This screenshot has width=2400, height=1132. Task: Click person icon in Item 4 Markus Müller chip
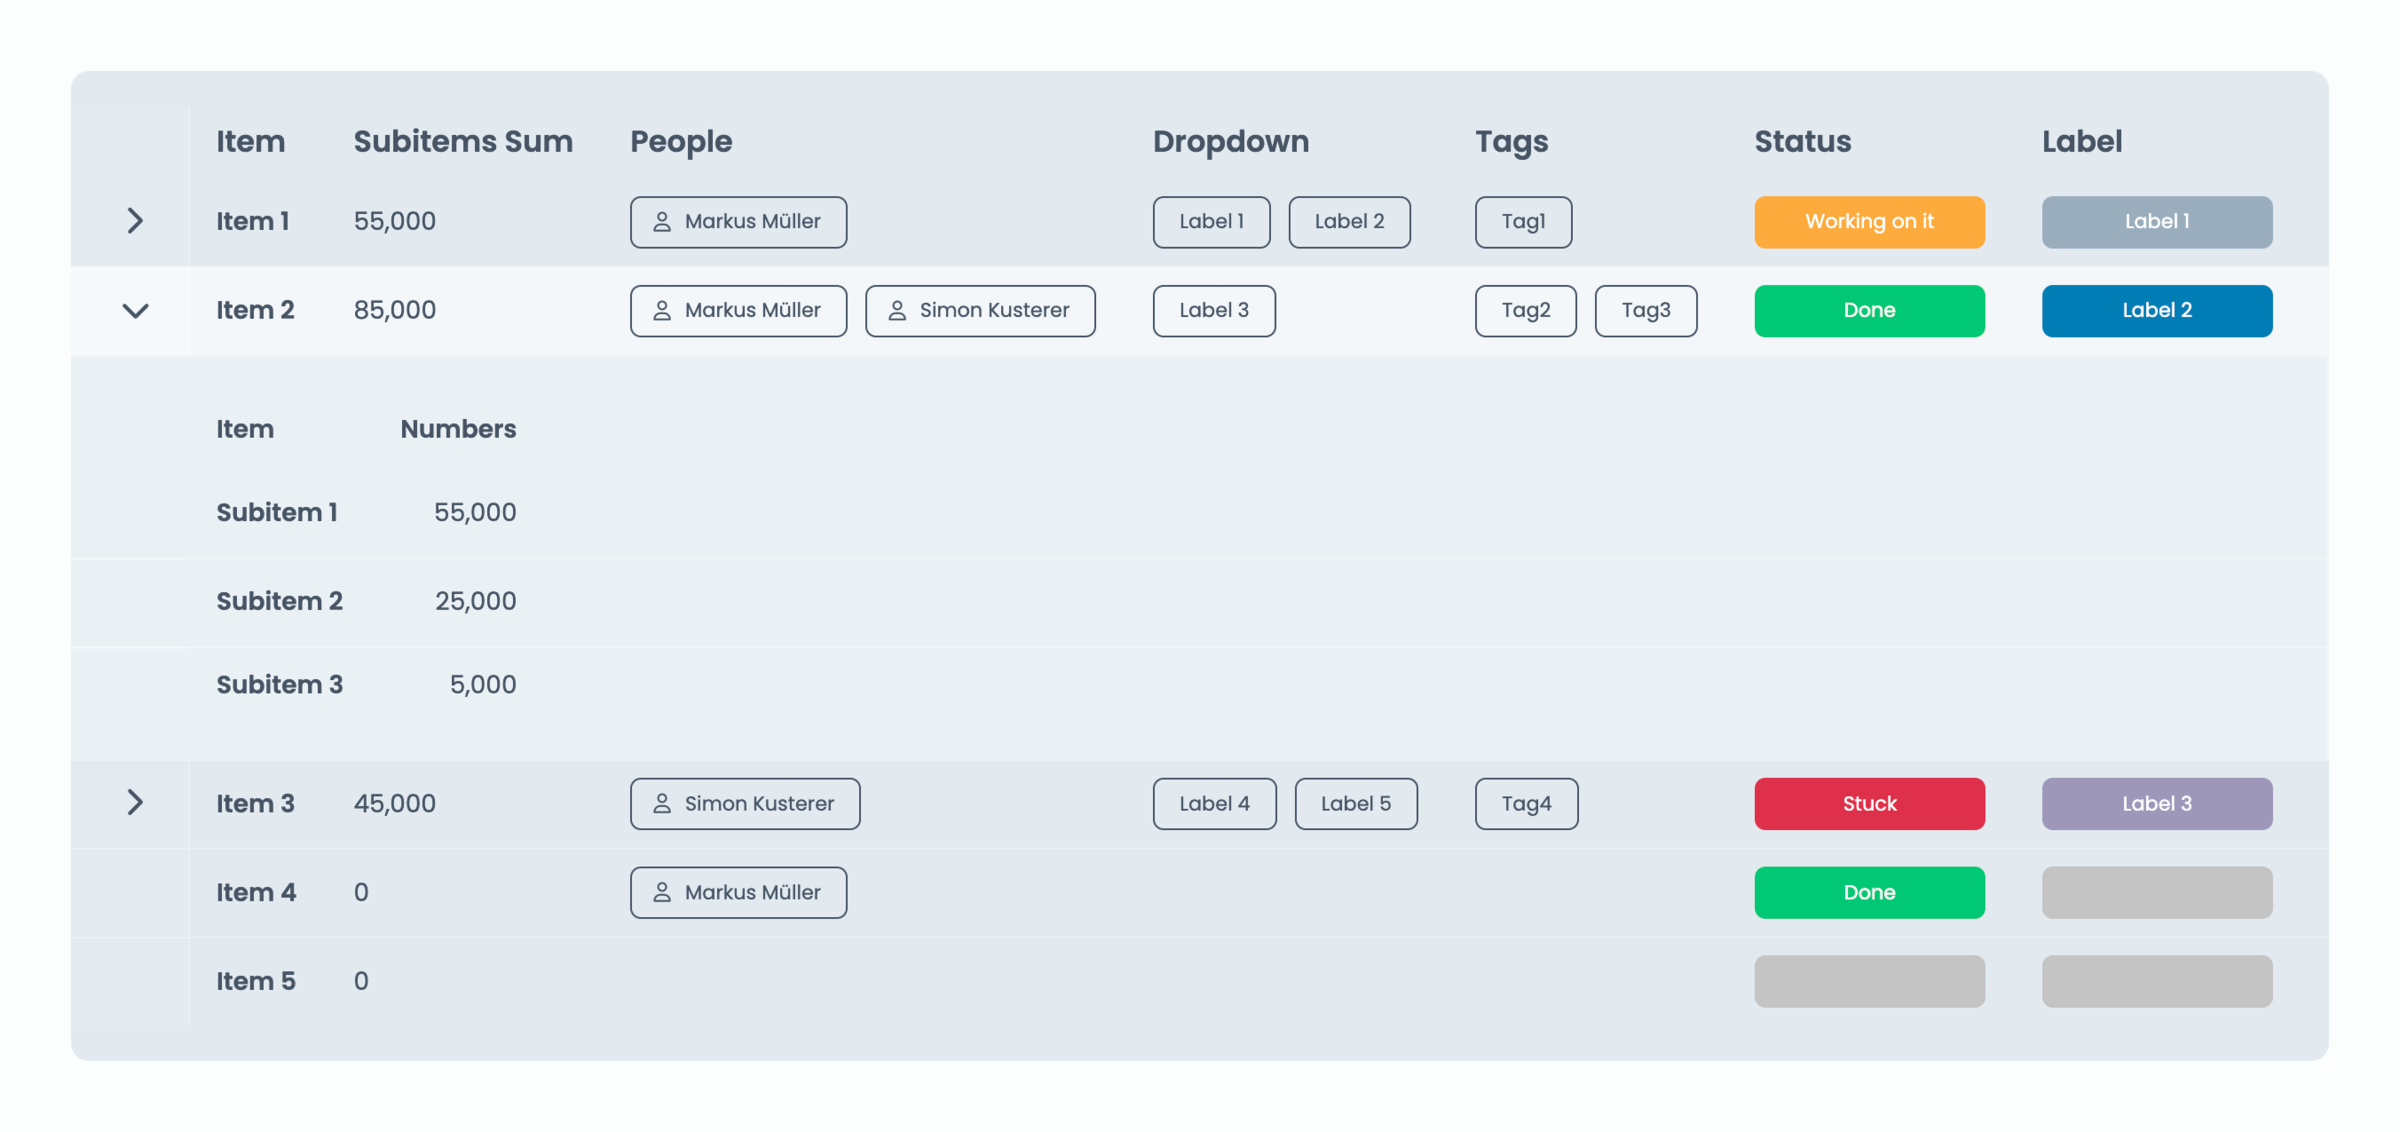(x=662, y=892)
